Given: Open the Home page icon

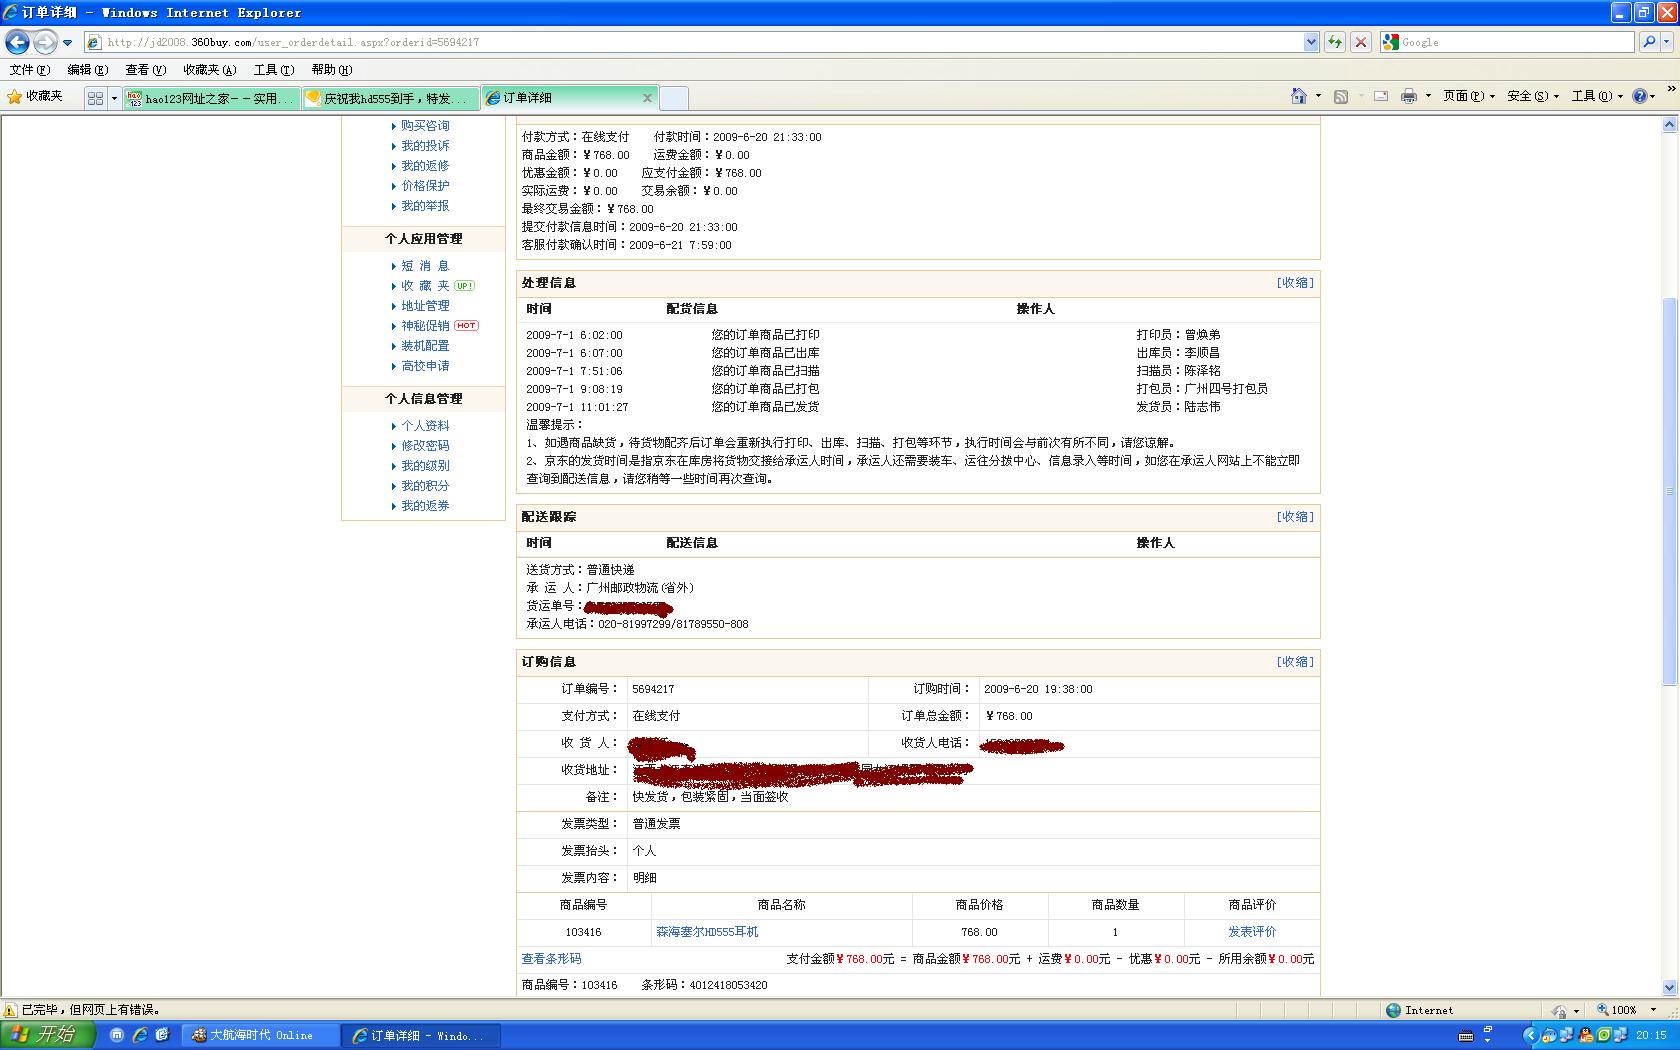Looking at the screenshot, I should 1298,97.
